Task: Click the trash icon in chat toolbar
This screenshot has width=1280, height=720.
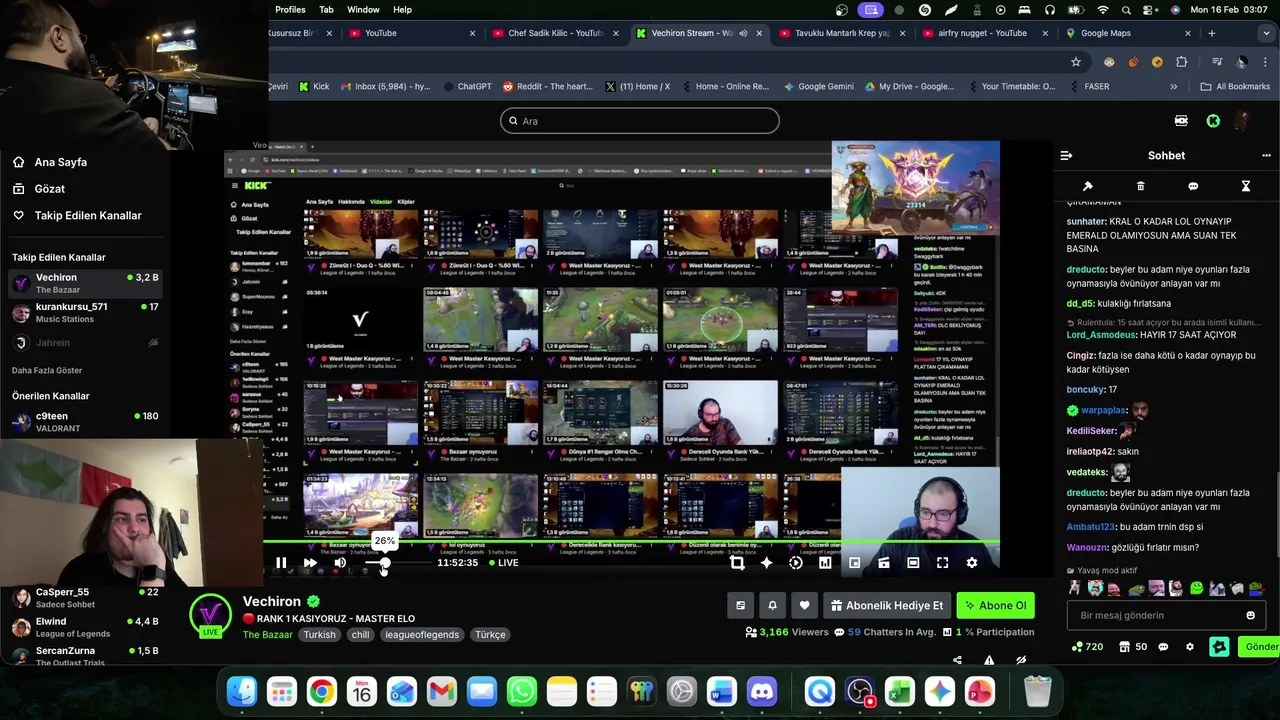Action: coord(1140,186)
